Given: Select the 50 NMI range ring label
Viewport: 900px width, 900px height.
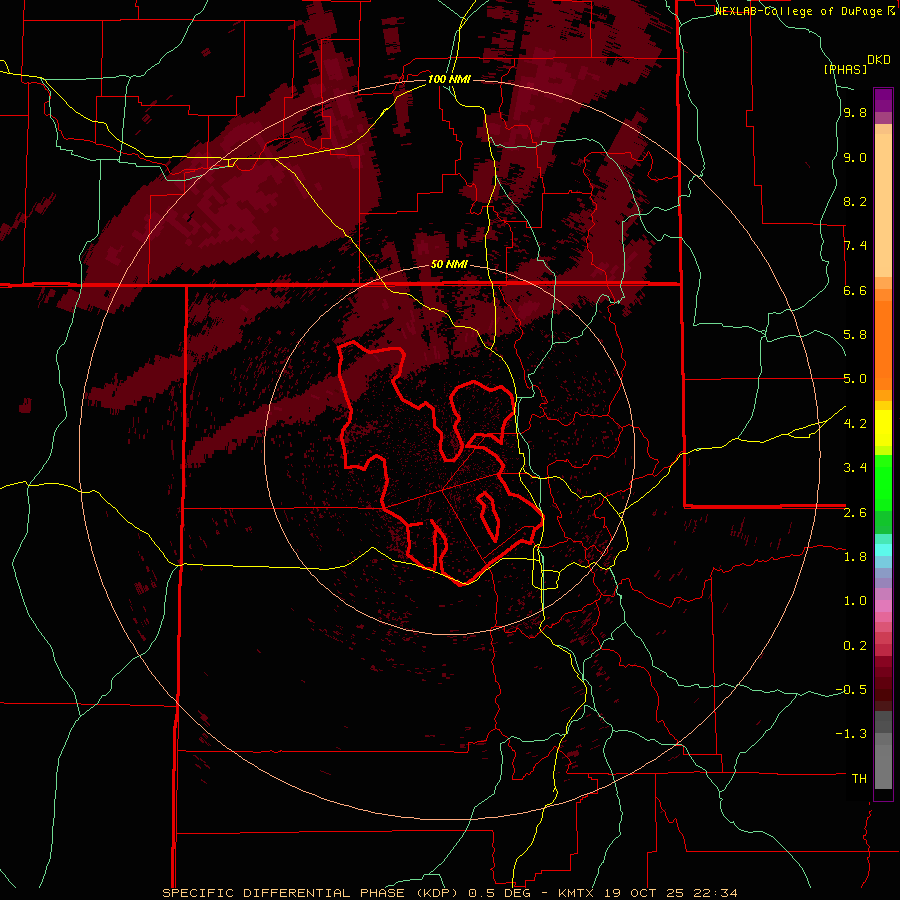Looking at the screenshot, I should coord(449,265).
